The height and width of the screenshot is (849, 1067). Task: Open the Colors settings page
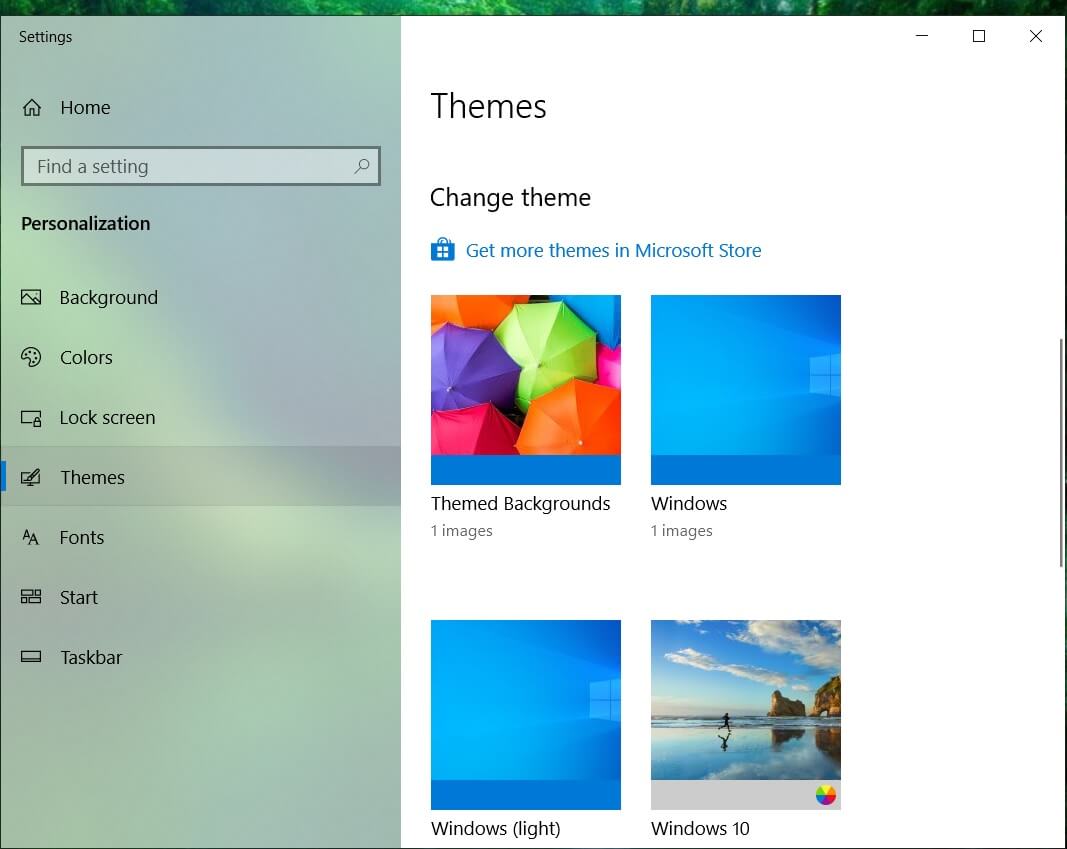coord(201,357)
